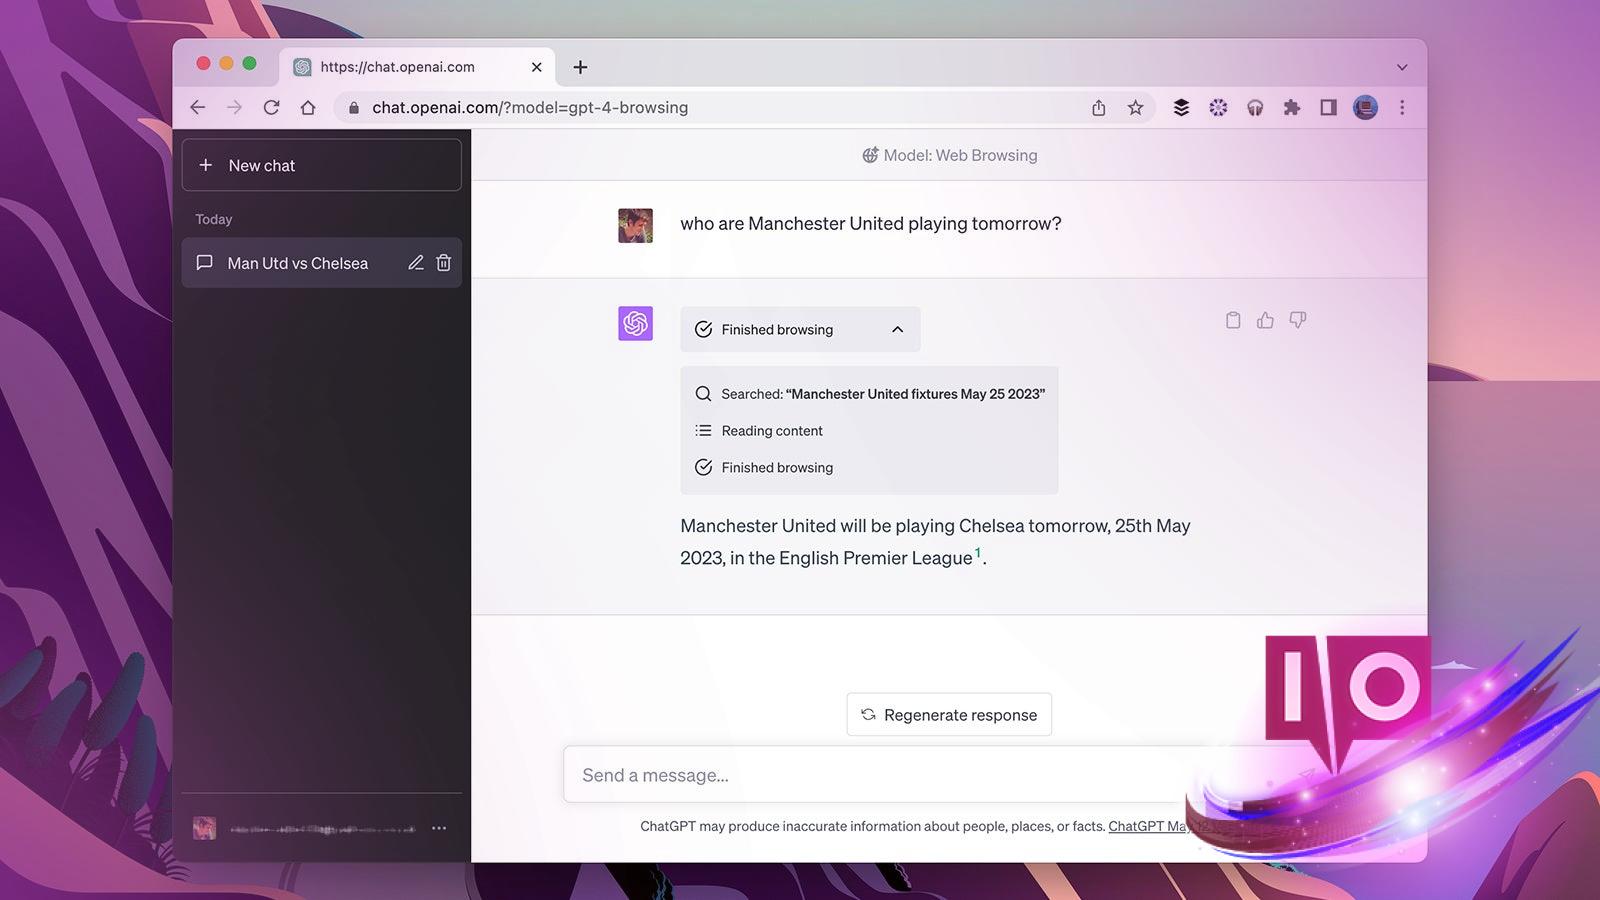Open the browser home page icon
This screenshot has width=1600, height=900.
pos(308,107)
